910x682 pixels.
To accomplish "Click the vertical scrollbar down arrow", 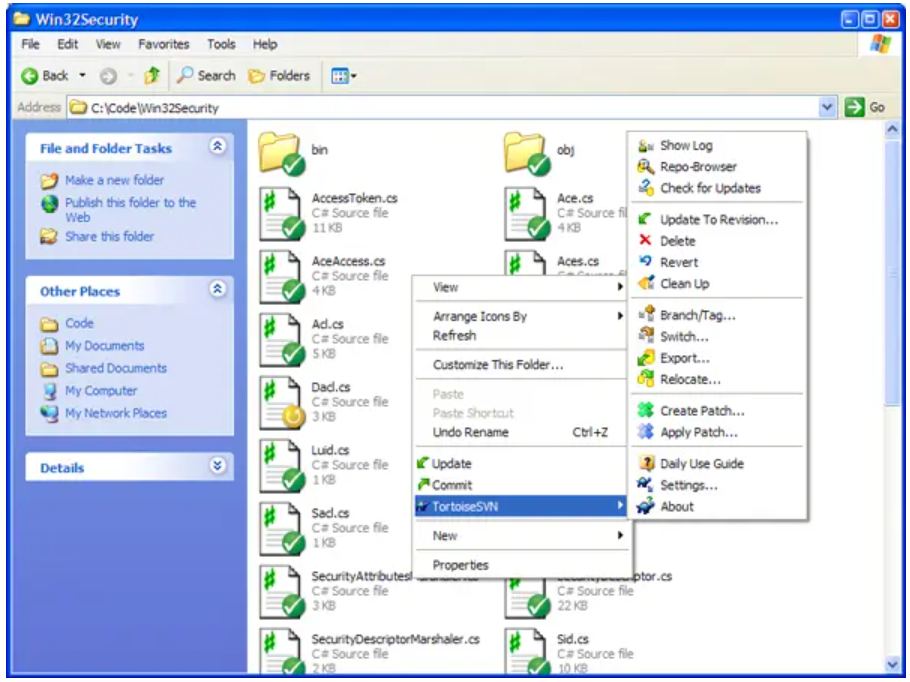I will click(892, 664).
